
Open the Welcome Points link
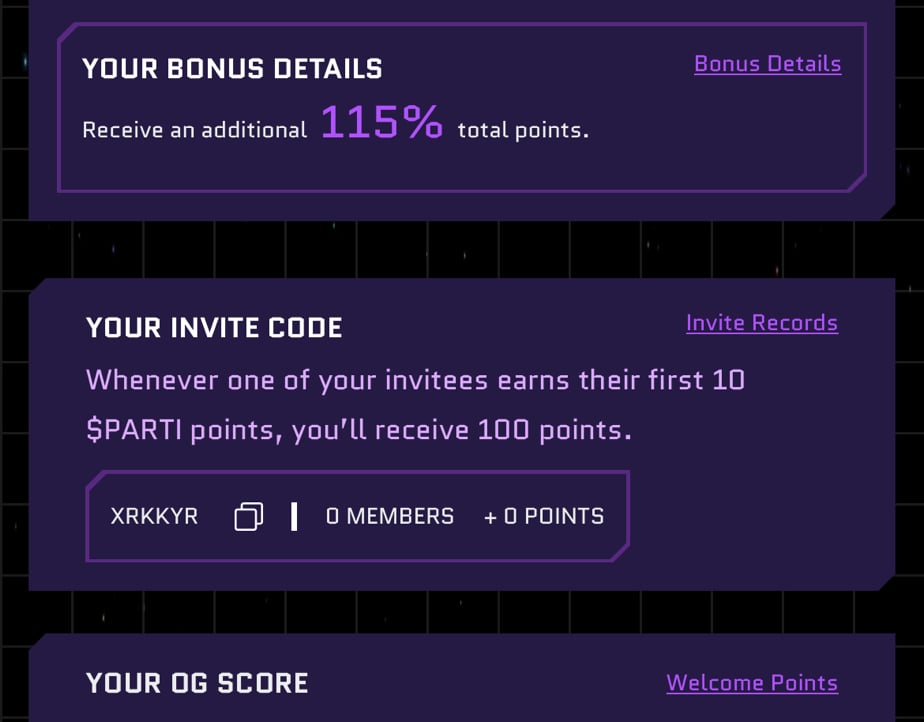(x=752, y=683)
